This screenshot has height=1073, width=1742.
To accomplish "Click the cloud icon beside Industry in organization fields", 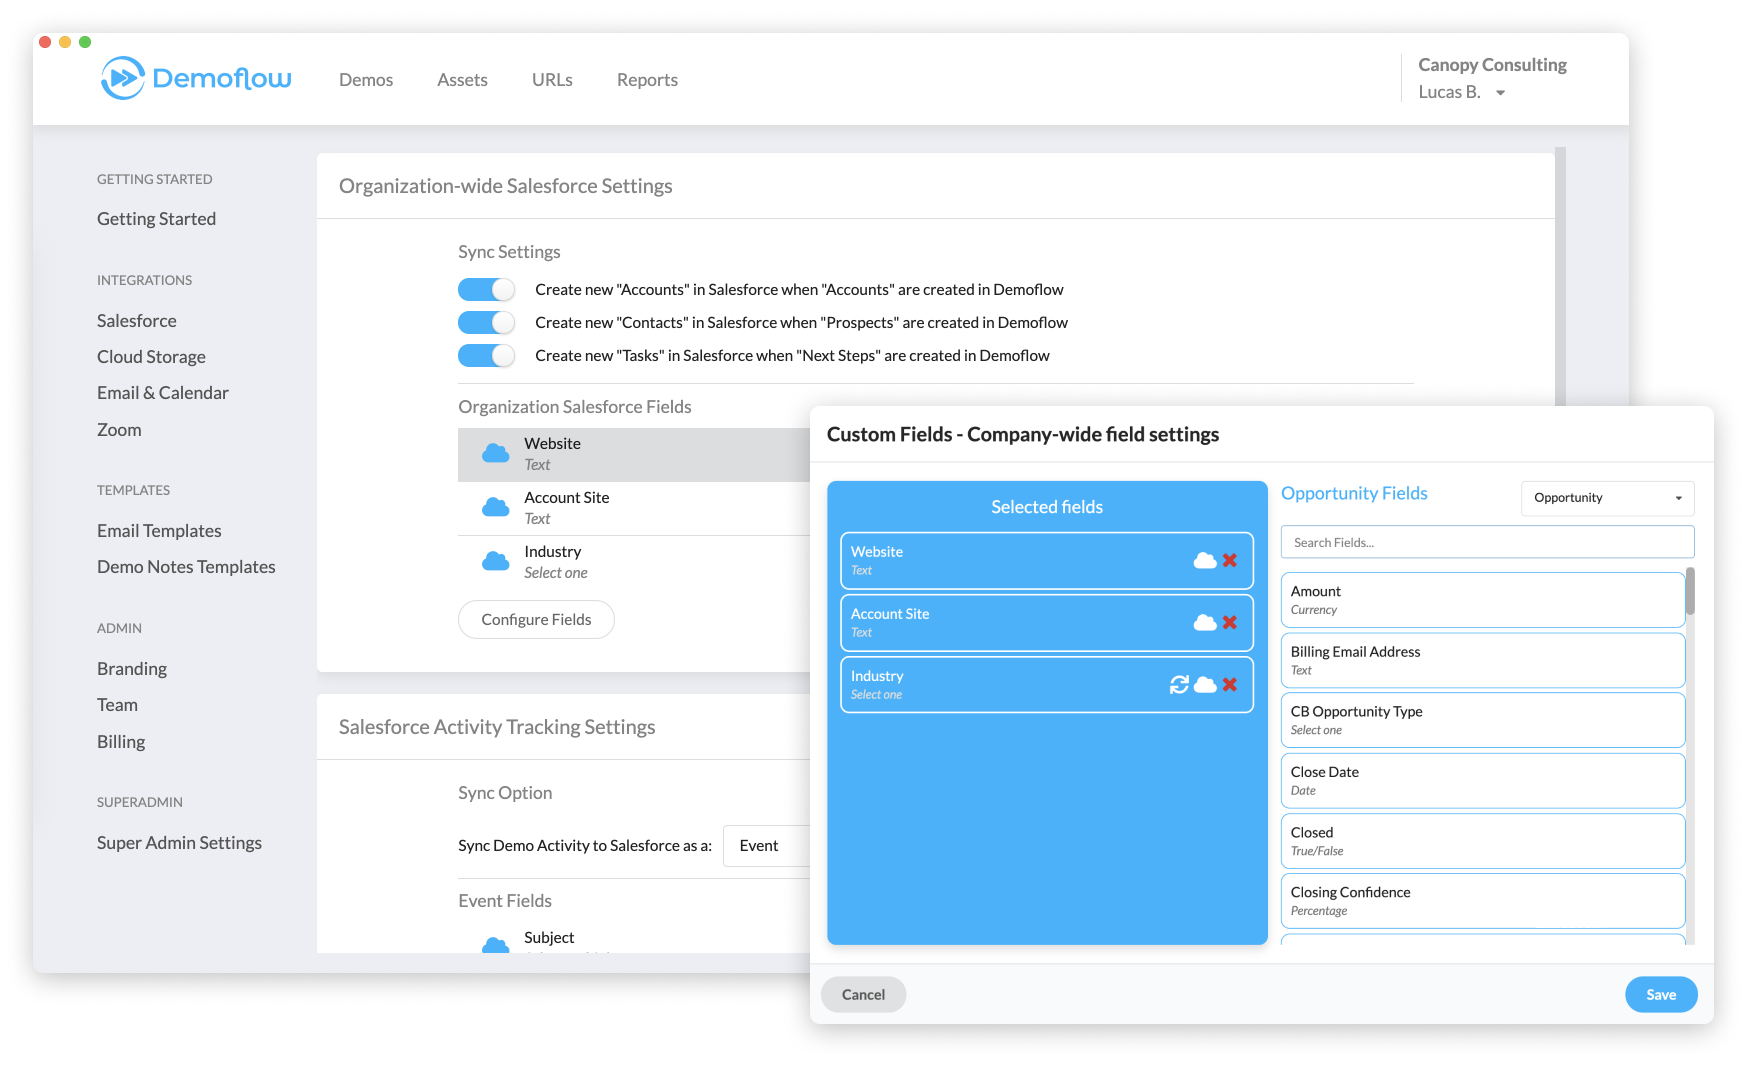I will (x=495, y=561).
